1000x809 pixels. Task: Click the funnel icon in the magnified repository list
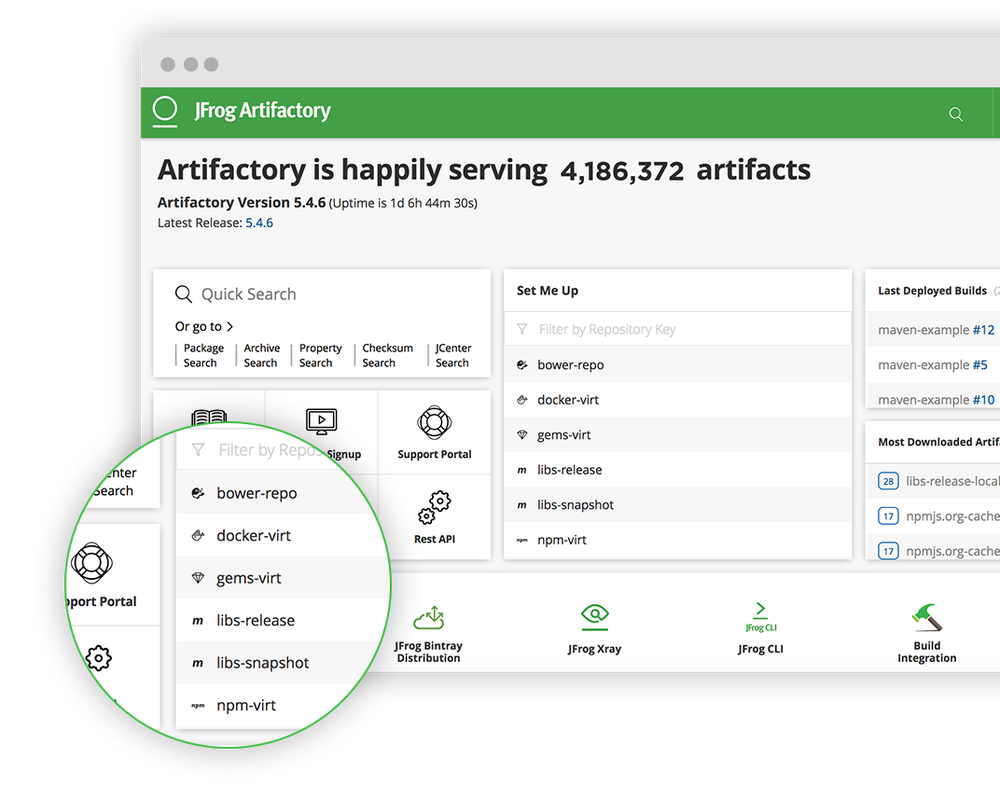[196, 452]
